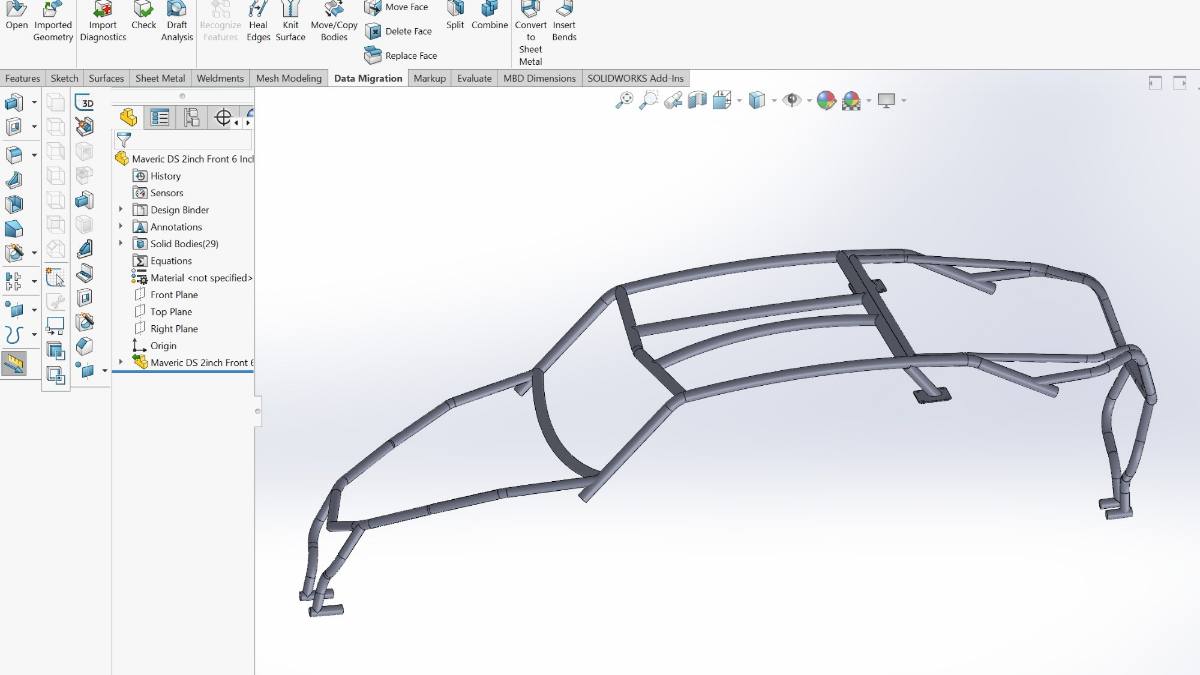The height and width of the screenshot is (675, 1200).
Task: Click the Check tool
Action: pos(144,16)
